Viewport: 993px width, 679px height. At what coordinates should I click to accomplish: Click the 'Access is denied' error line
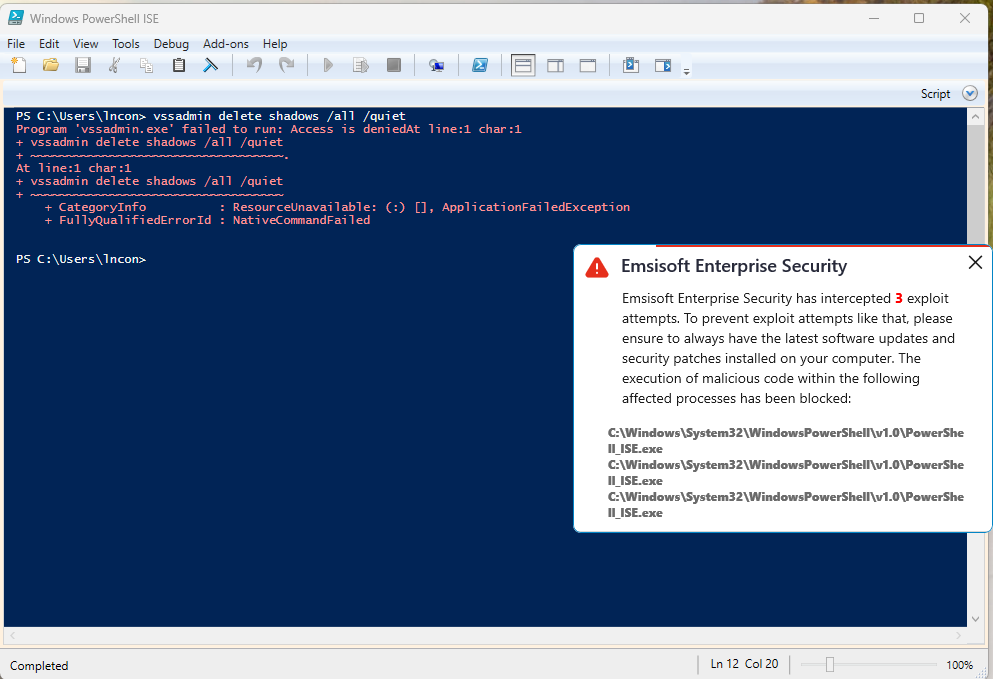click(269, 129)
